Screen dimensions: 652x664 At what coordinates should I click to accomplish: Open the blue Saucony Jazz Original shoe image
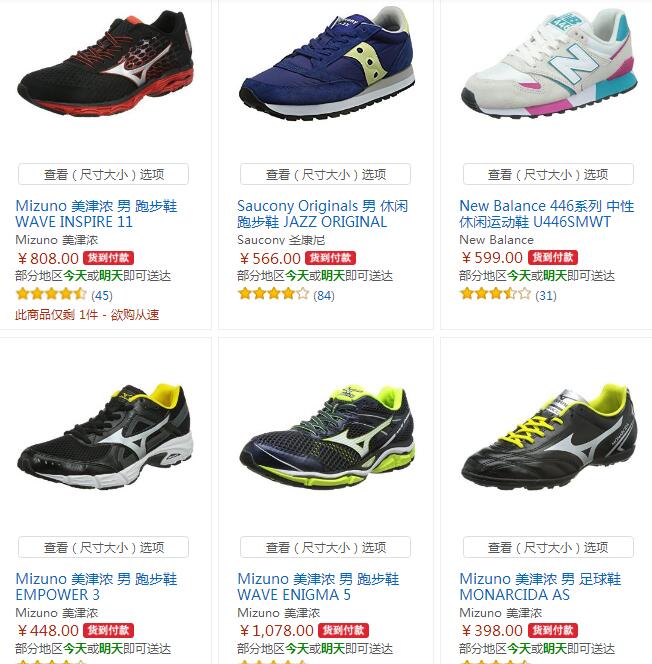tap(326, 63)
